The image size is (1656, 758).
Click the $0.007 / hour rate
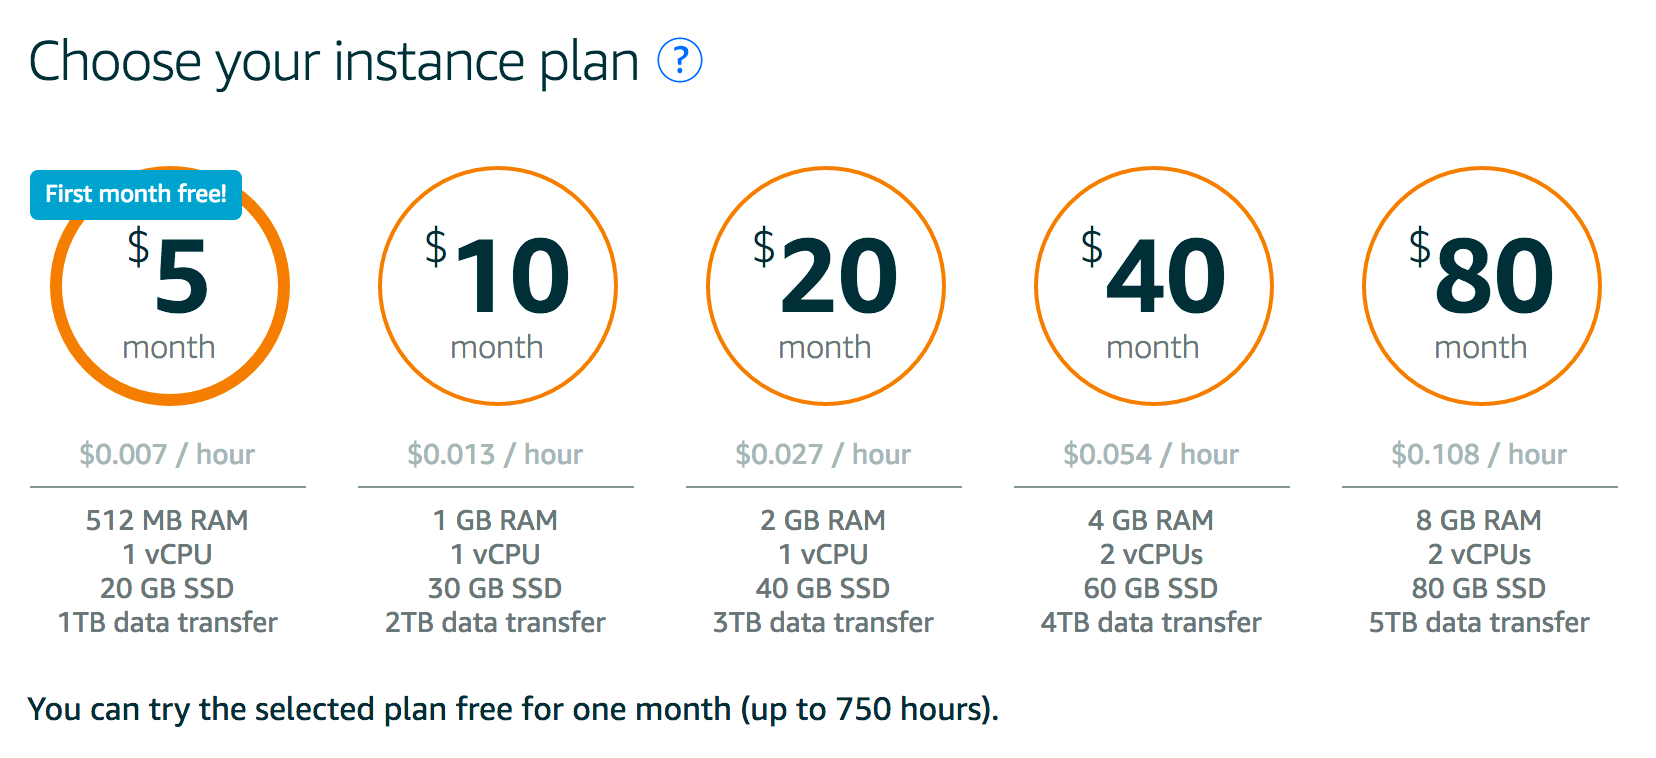click(x=167, y=454)
